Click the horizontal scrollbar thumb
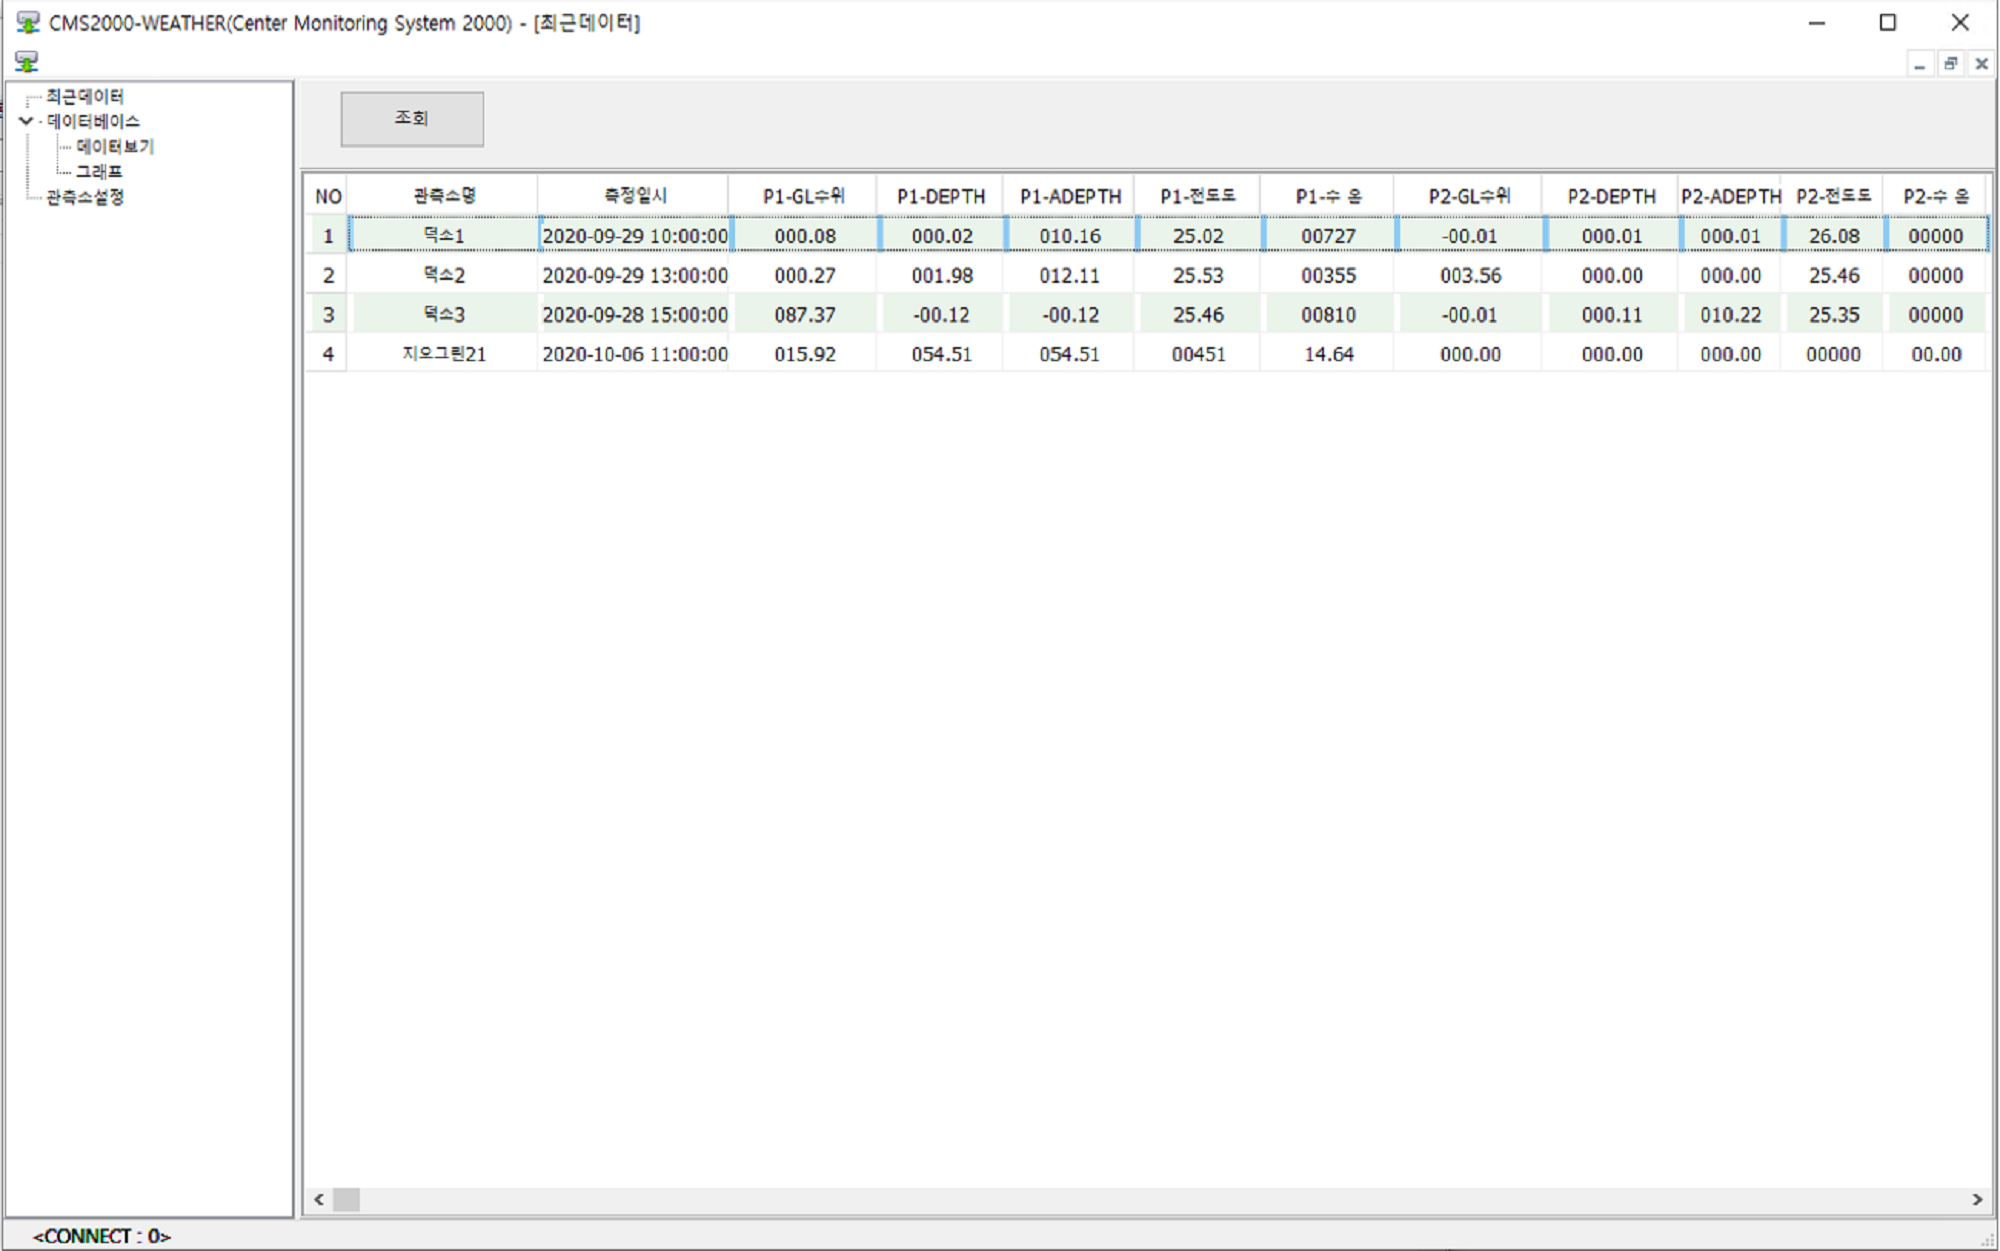This screenshot has height=1251, width=2000. coord(346,1199)
